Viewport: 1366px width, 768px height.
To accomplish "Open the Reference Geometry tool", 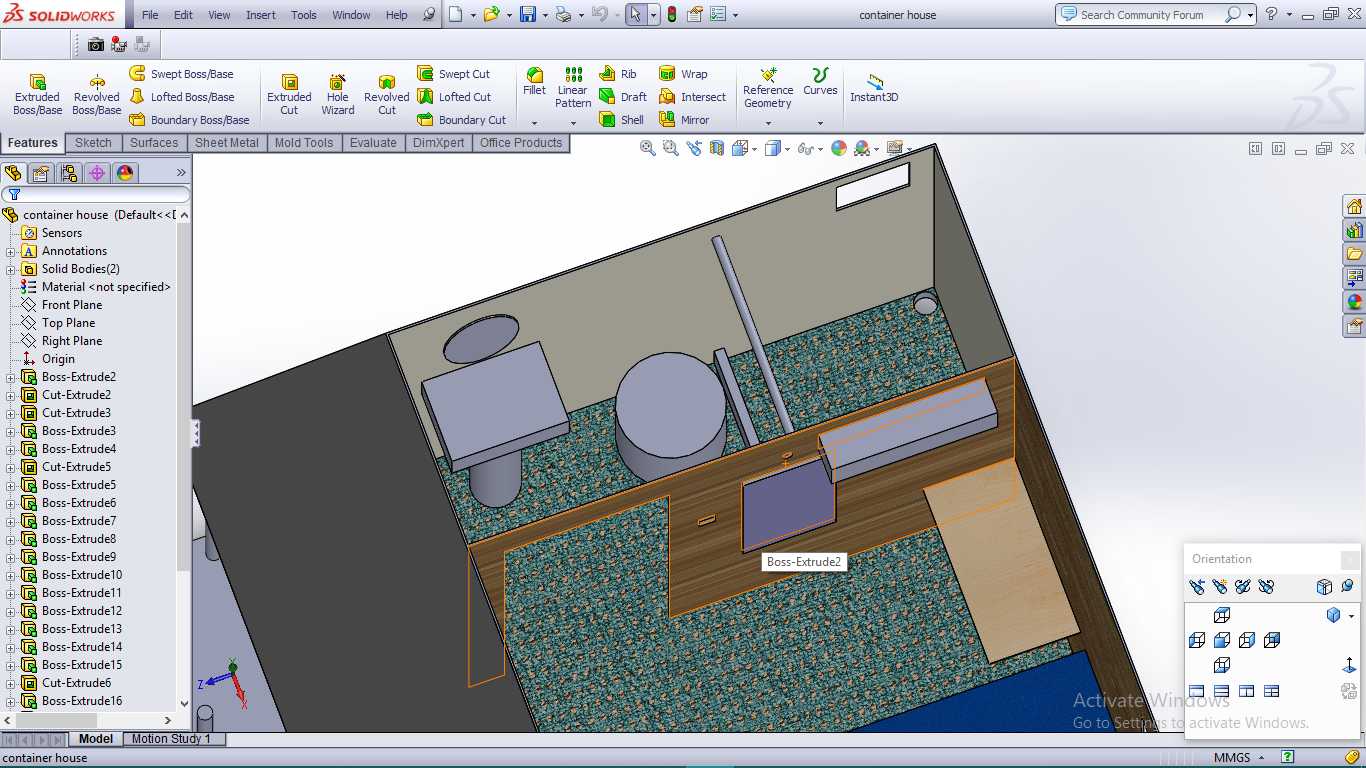I will (768, 88).
